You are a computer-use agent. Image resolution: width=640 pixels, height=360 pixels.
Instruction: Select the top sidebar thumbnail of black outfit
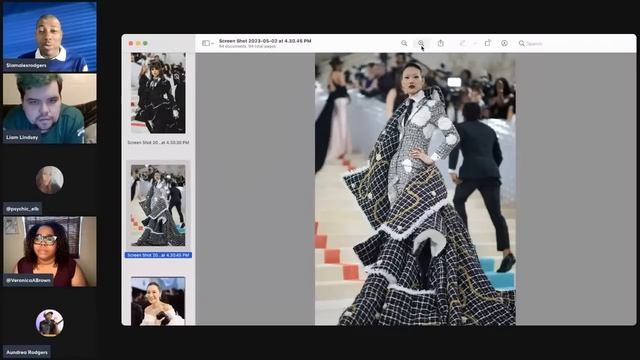click(158, 93)
